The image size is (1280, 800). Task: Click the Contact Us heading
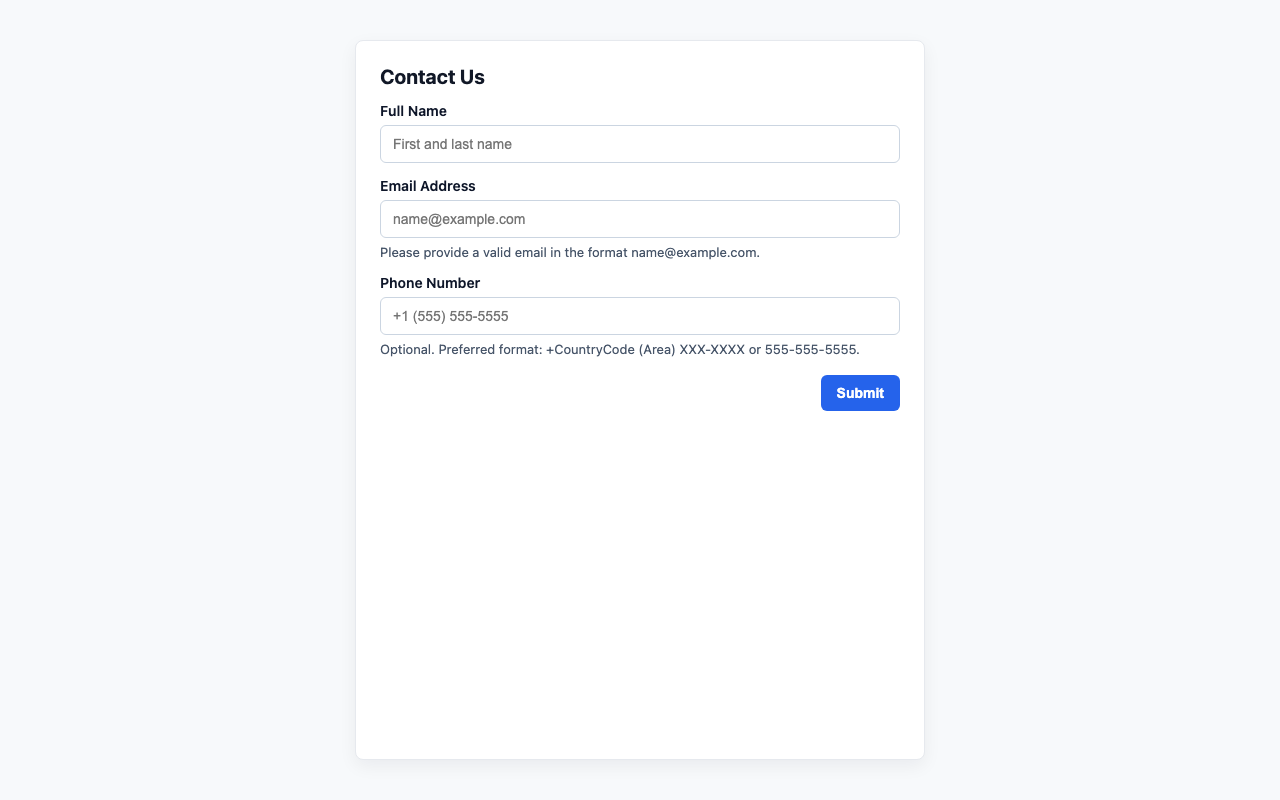(432, 77)
